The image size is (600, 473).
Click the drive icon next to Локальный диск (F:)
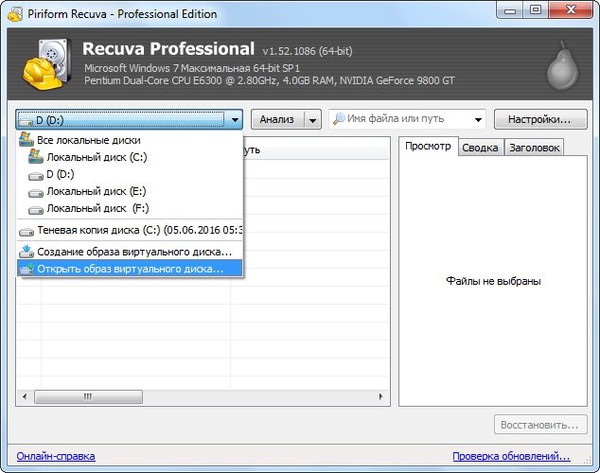click(x=37, y=208)
